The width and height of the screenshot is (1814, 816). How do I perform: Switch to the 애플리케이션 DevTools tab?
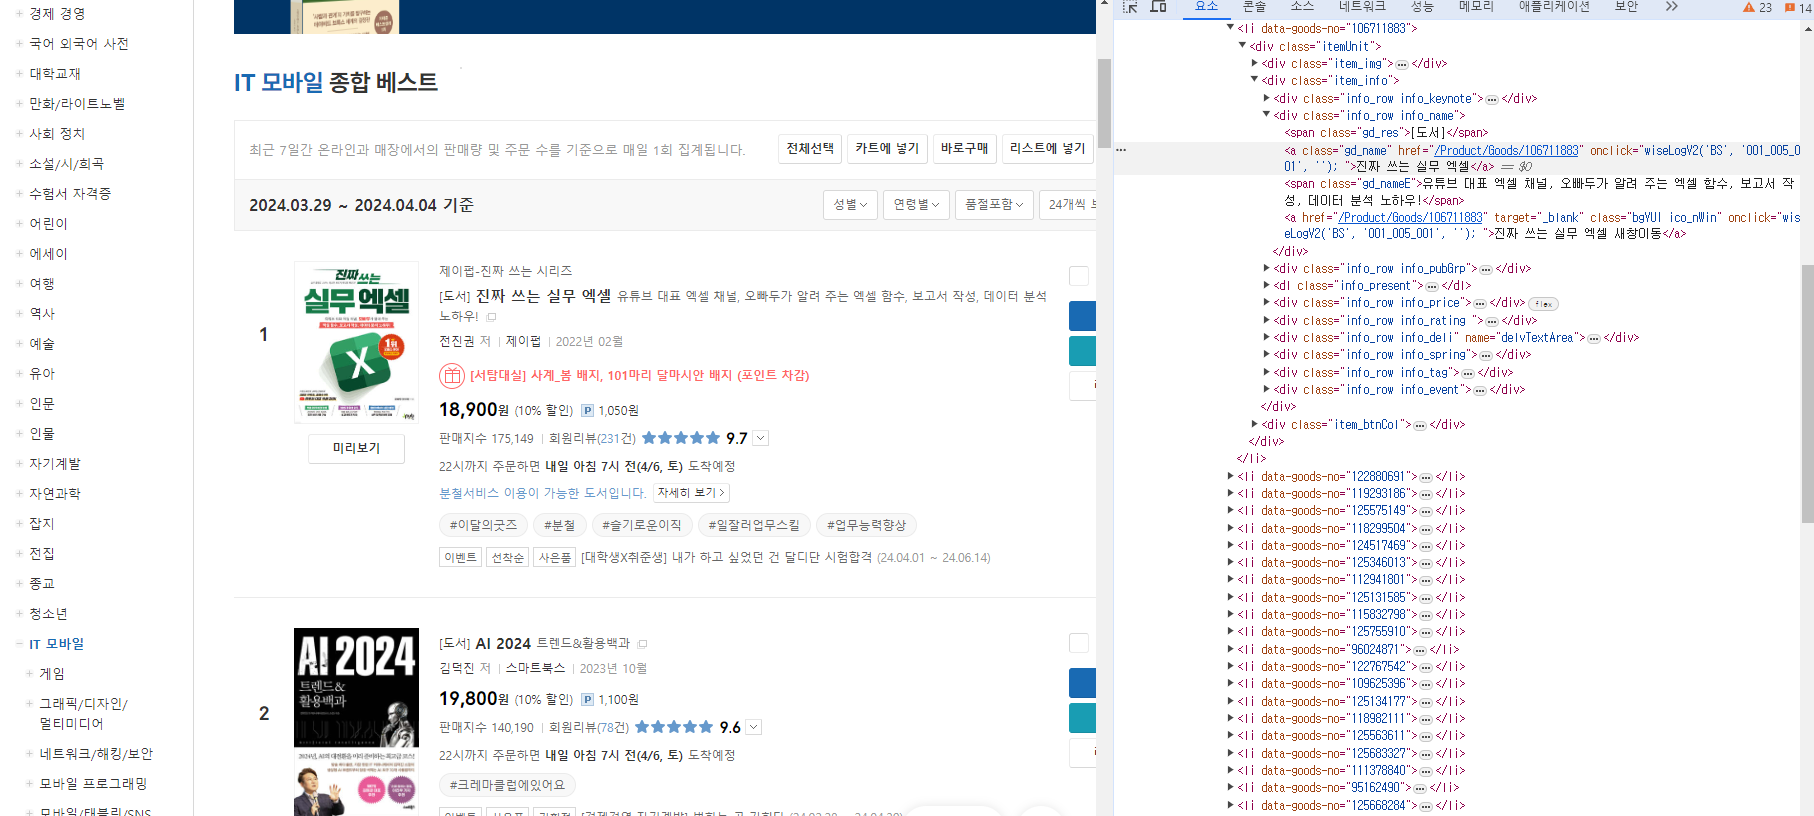[x=1554, y=7]
